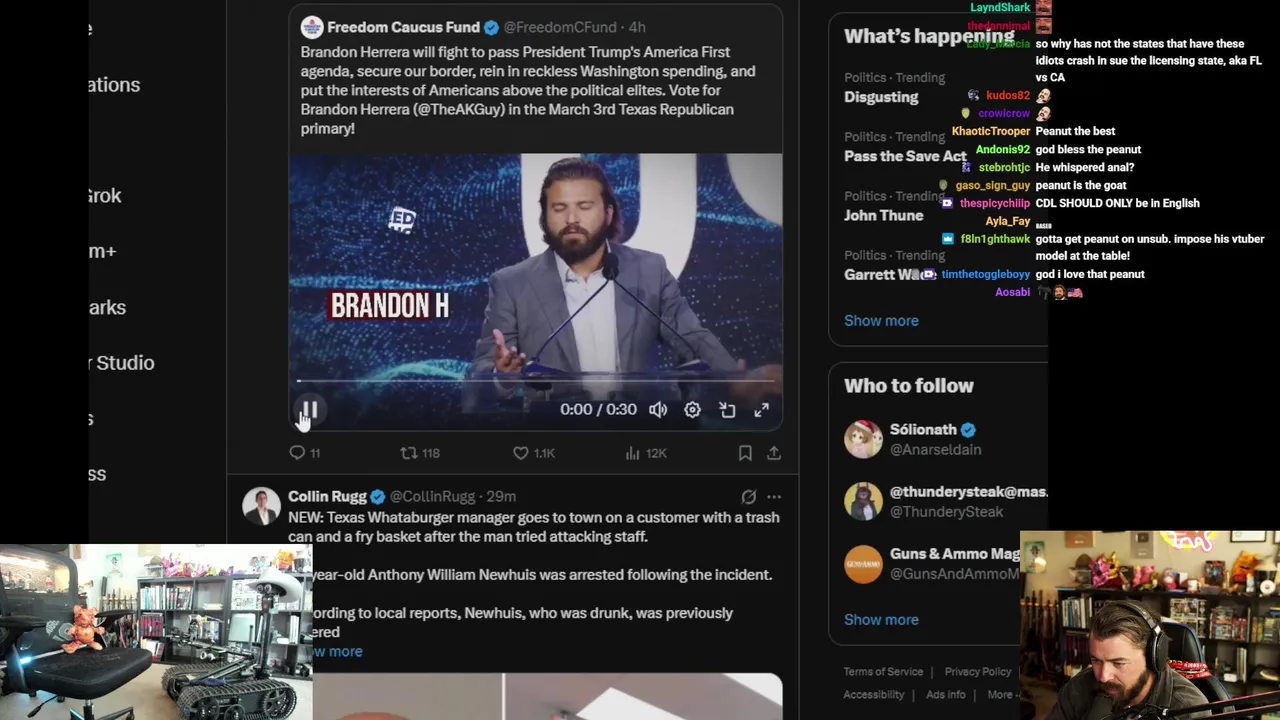This screenshot has height=720, width=1280.
Task: Open the Pass the Save Act trend
Action: pos(905,156)
